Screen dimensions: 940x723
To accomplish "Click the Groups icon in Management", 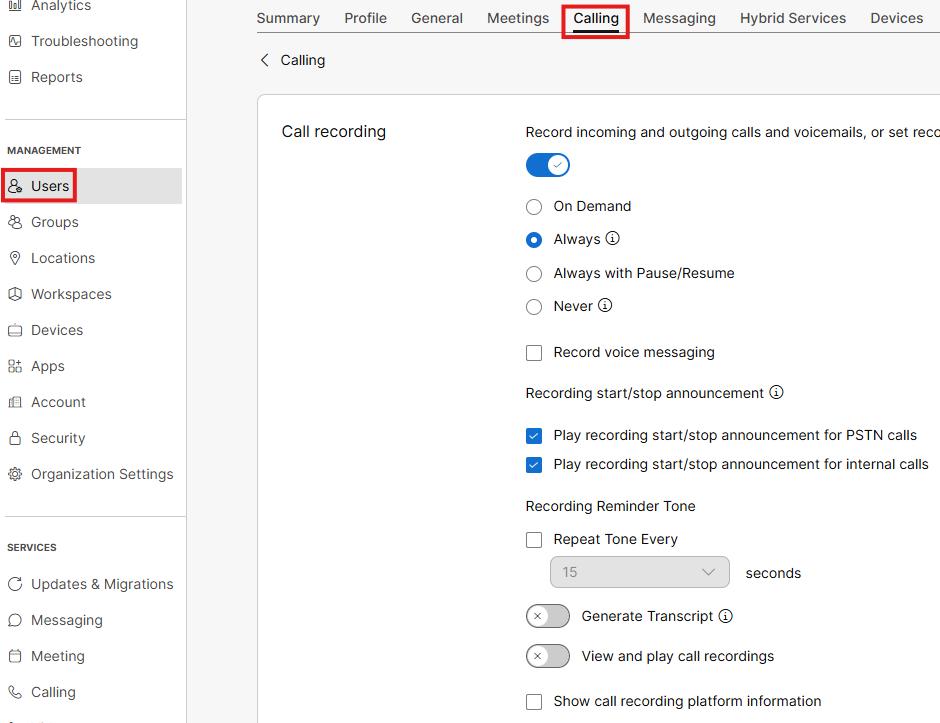I will [15, 222].
